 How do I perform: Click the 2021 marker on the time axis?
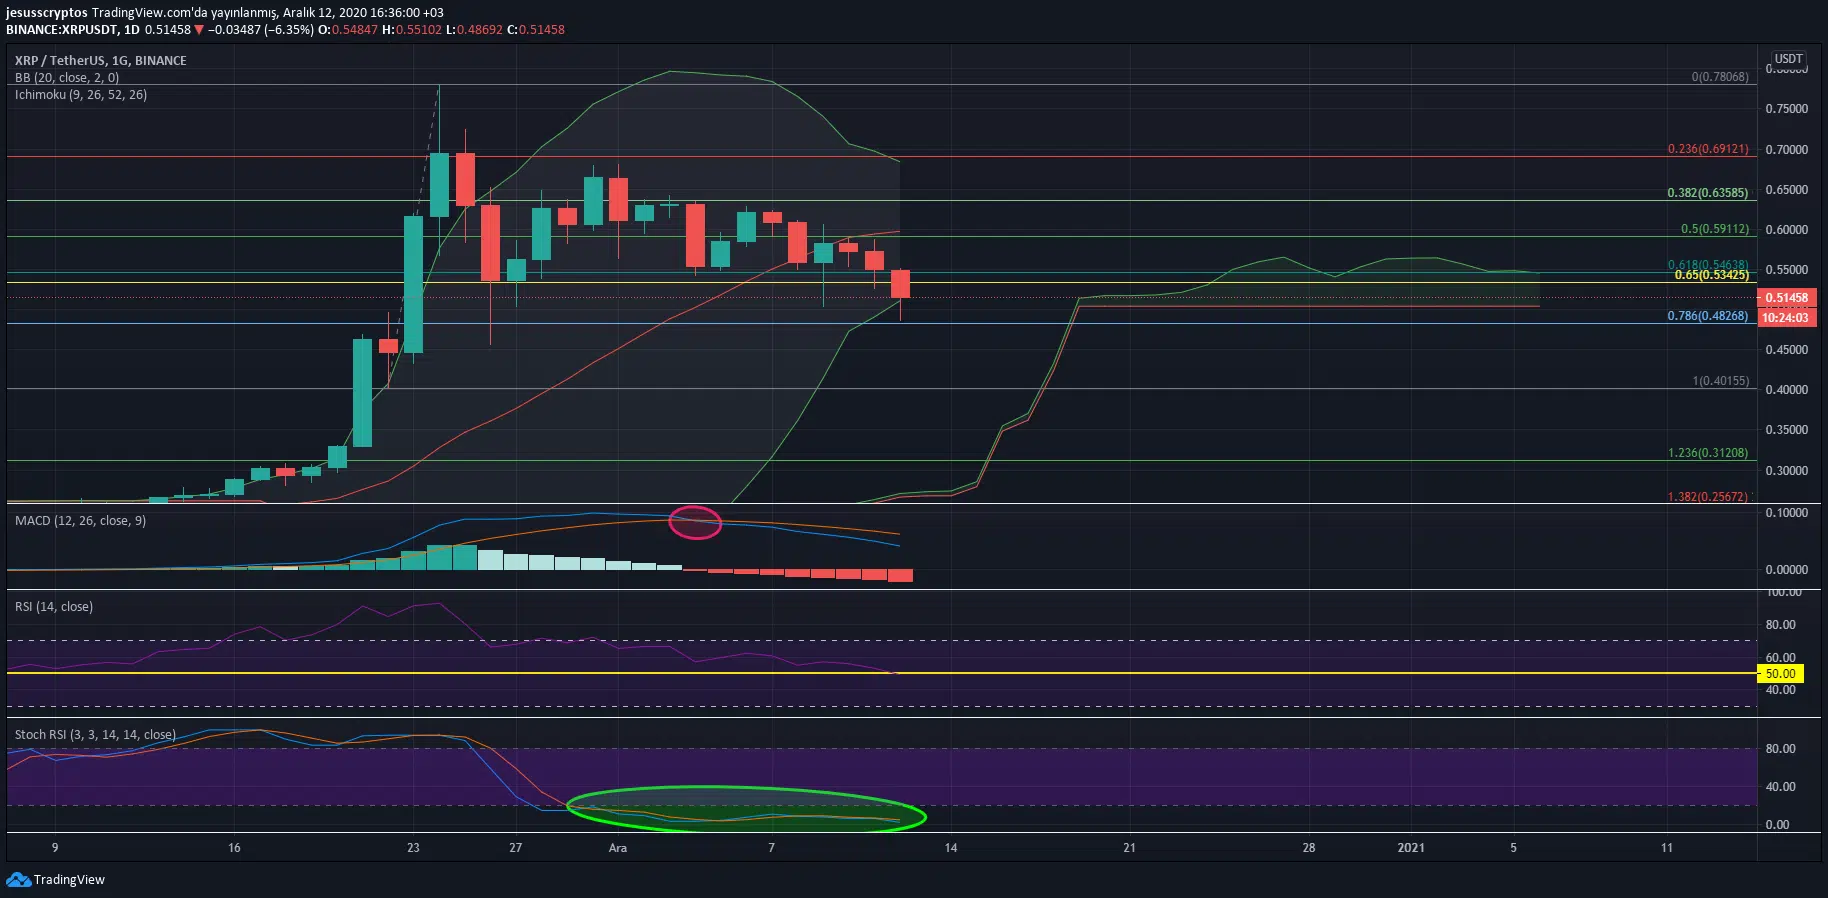[1410, 848]
